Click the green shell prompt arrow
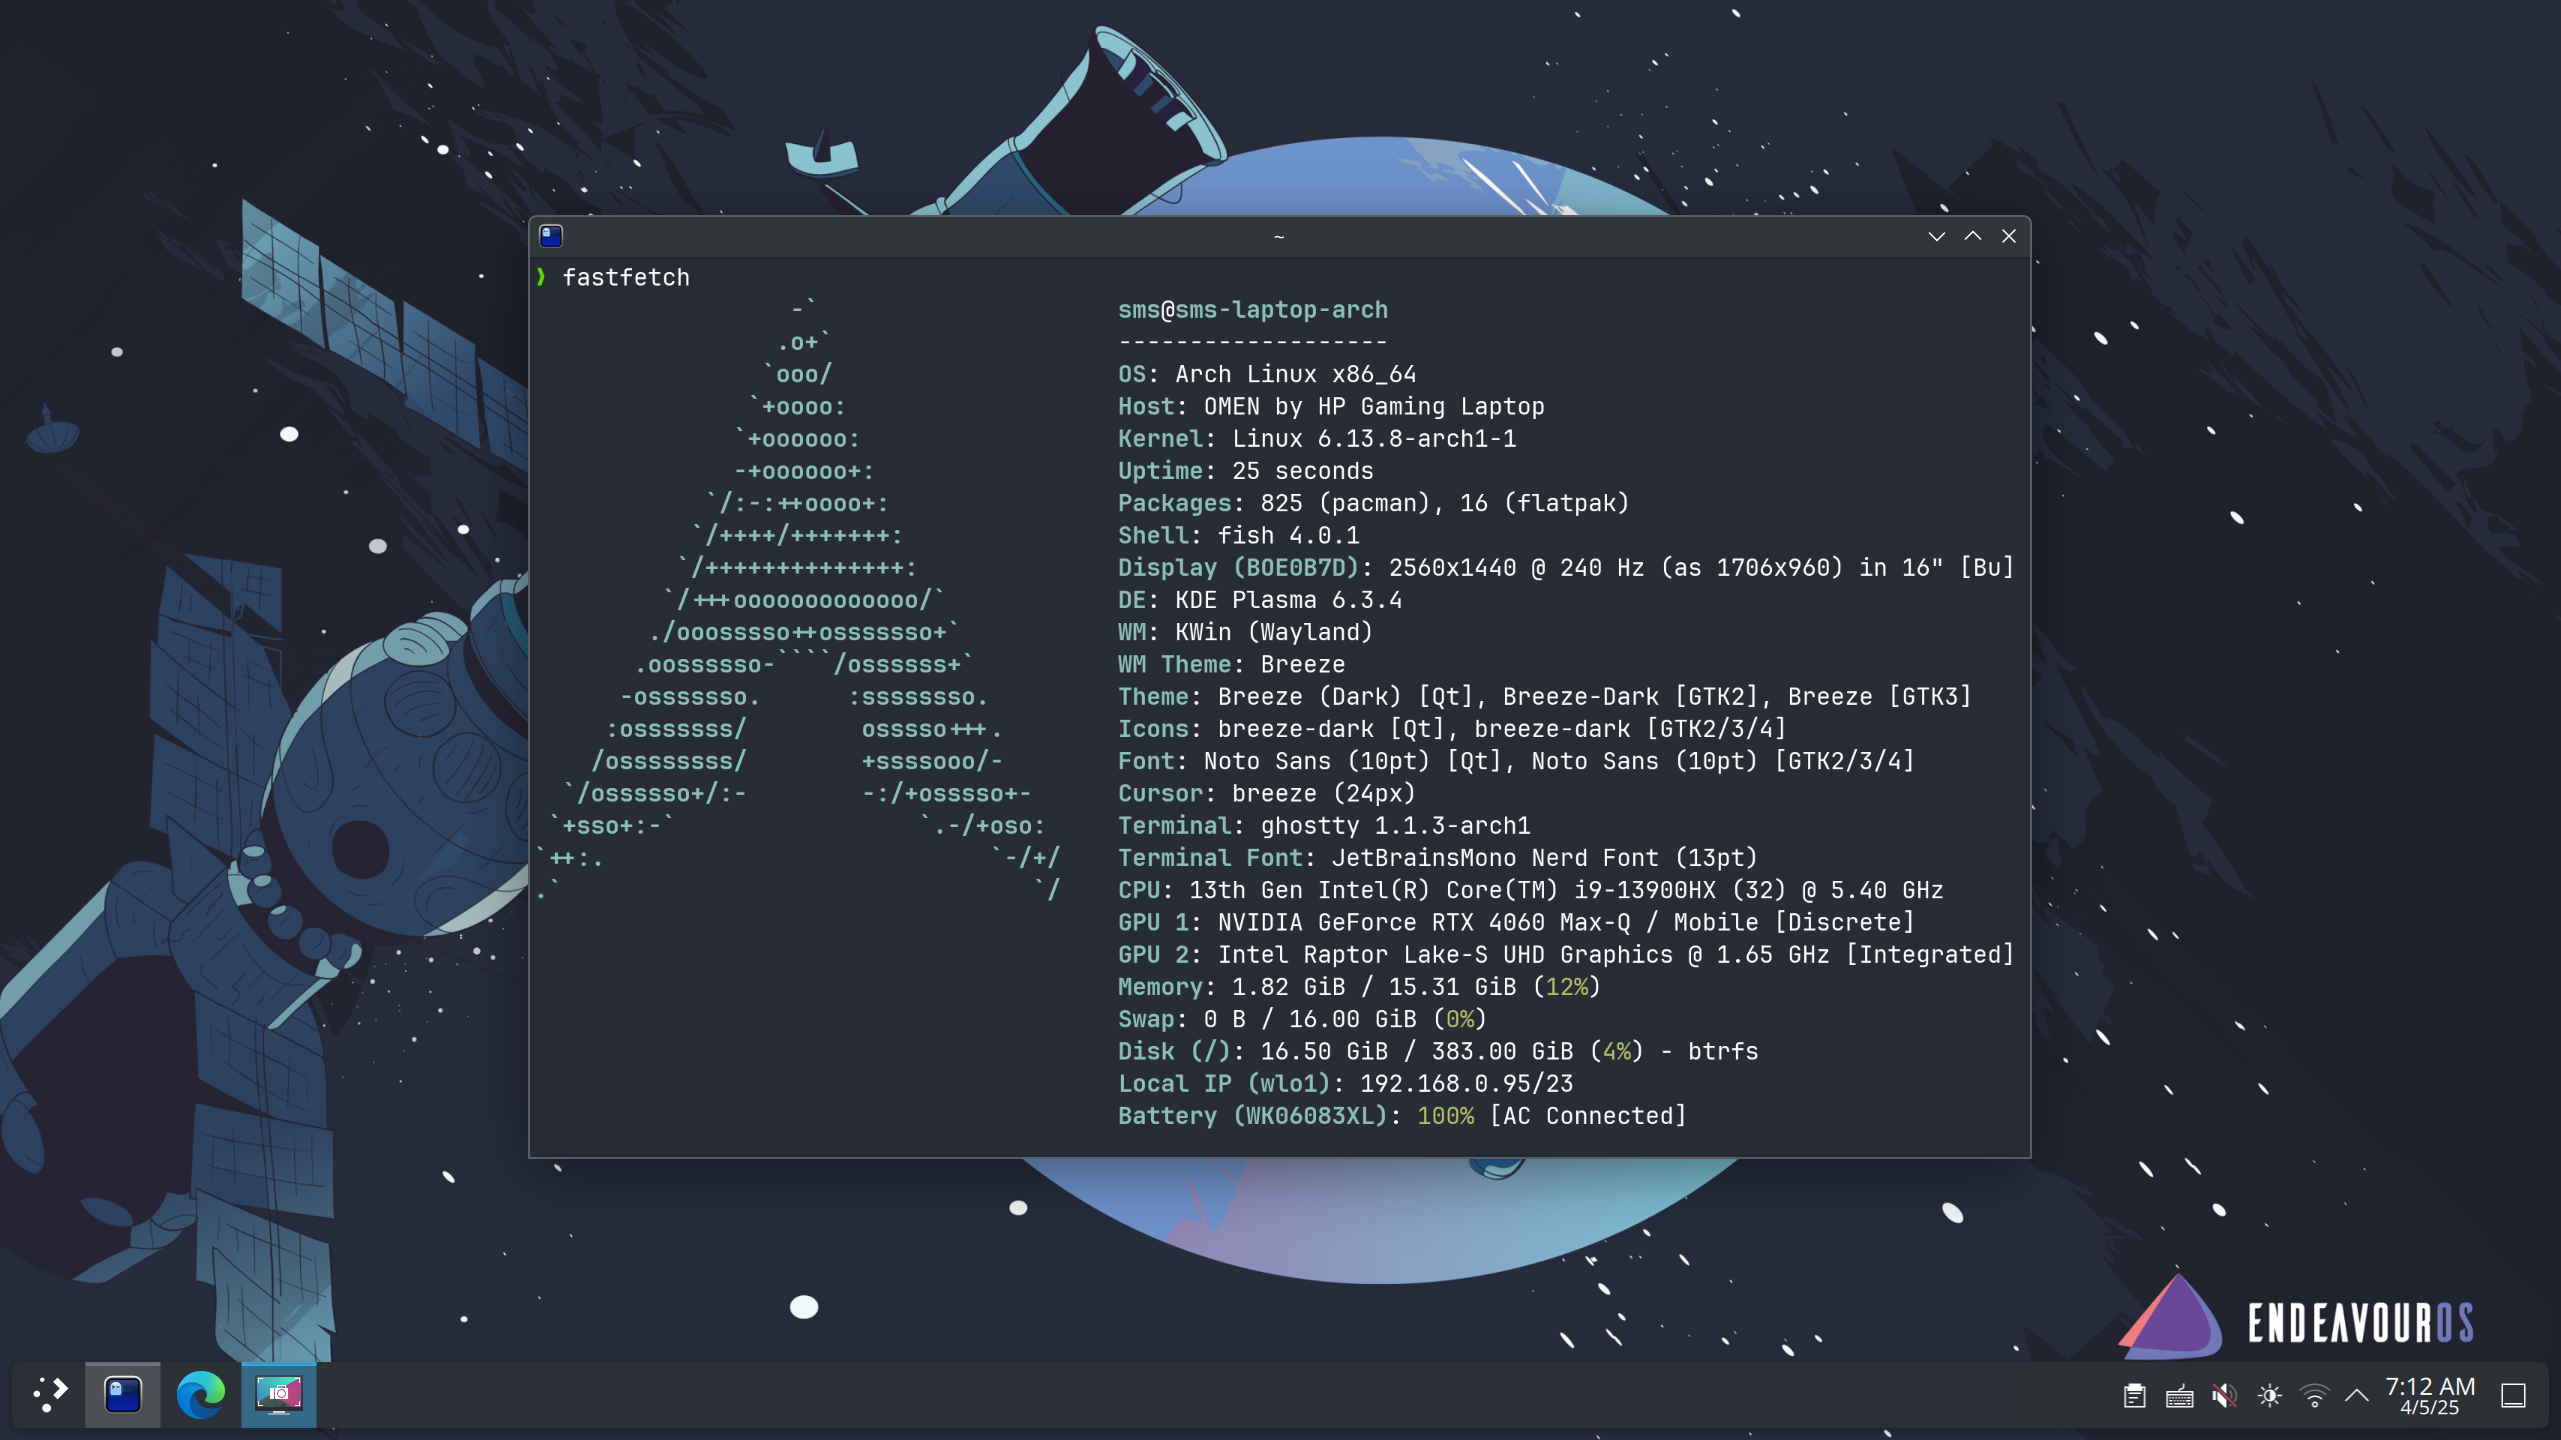This screenshot has height=1440, width=2561. click(x=541, y=277)
